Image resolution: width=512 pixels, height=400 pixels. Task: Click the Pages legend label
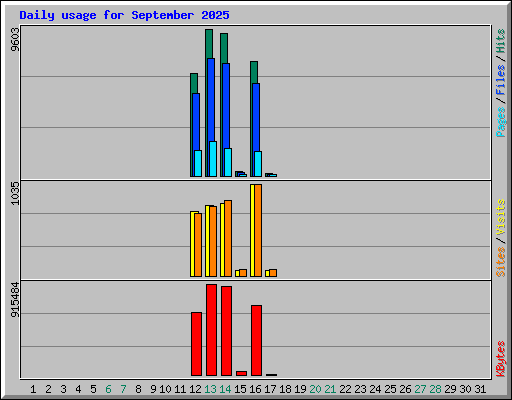pyautogui.click(x=500, y=122)
